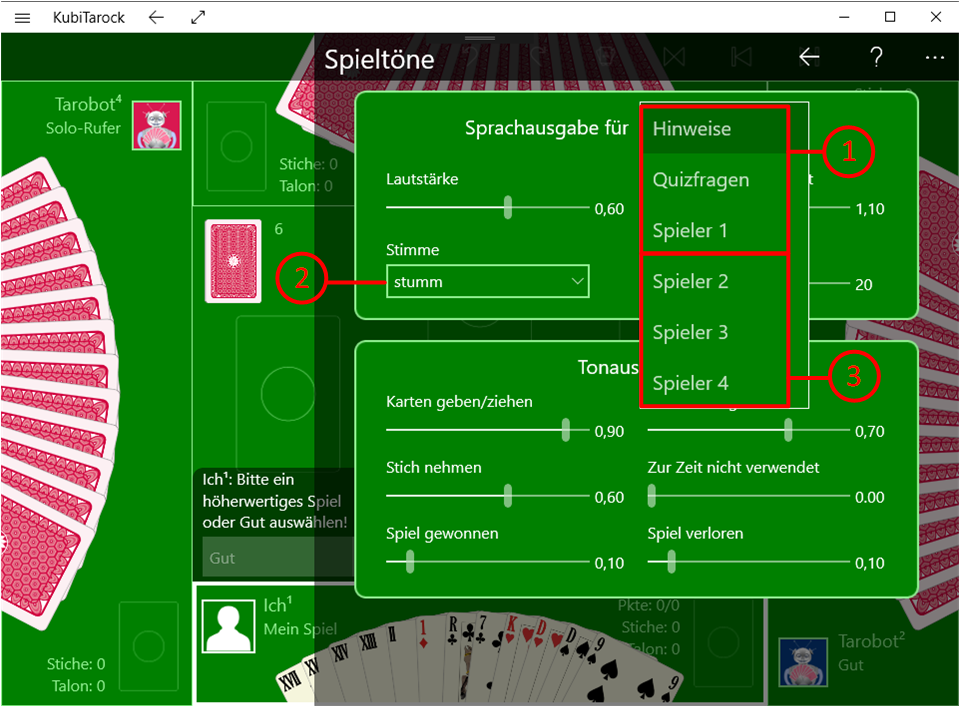960x707 pixels.
Task: Click the Stich nehmen slider handle
Action: point(508,496)
